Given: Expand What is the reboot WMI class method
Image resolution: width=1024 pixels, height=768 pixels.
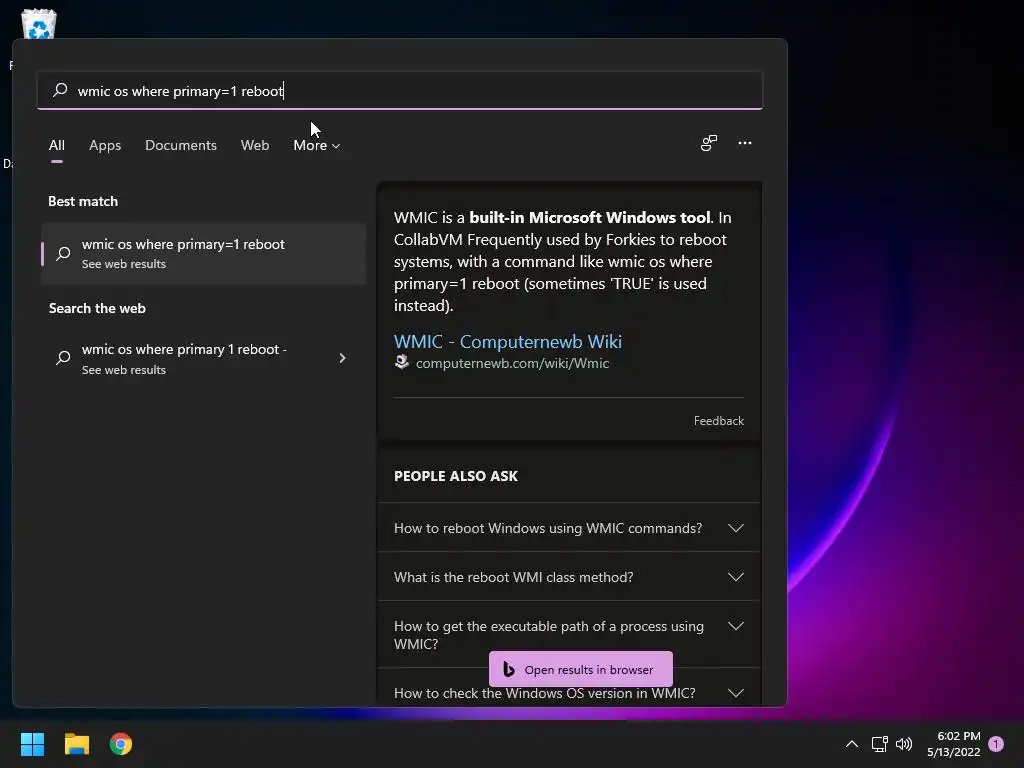Looking at the screenshot, I should (568, 577).
